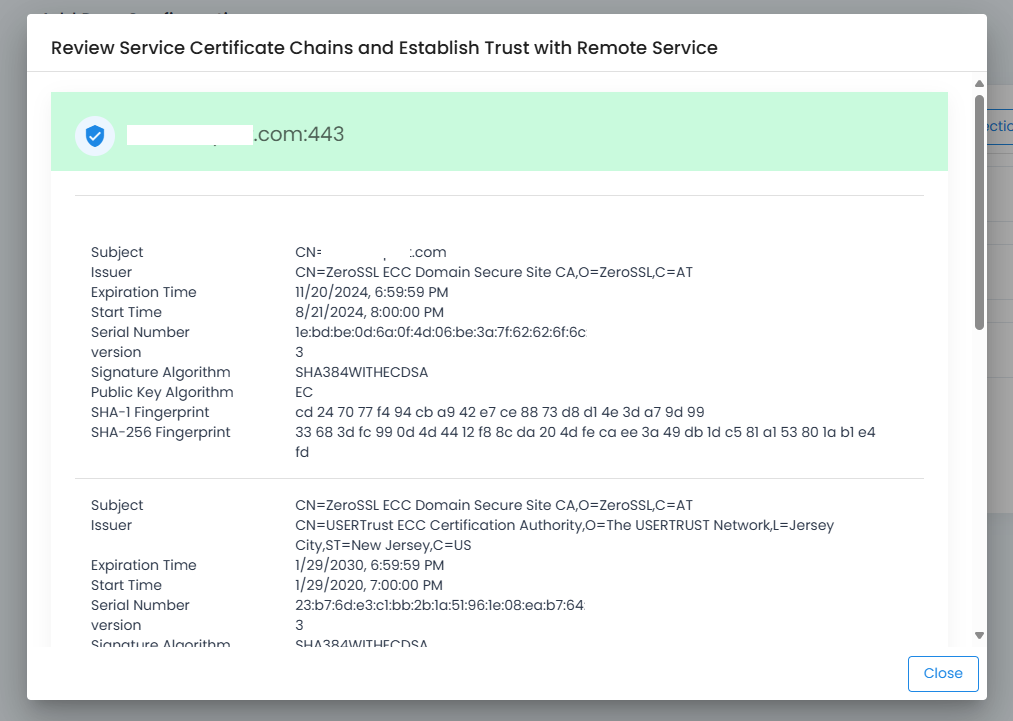This screenshot has width=1013, height=721.
Task: Click the SHA-1 fingerprint value
Action: point(499,412)
